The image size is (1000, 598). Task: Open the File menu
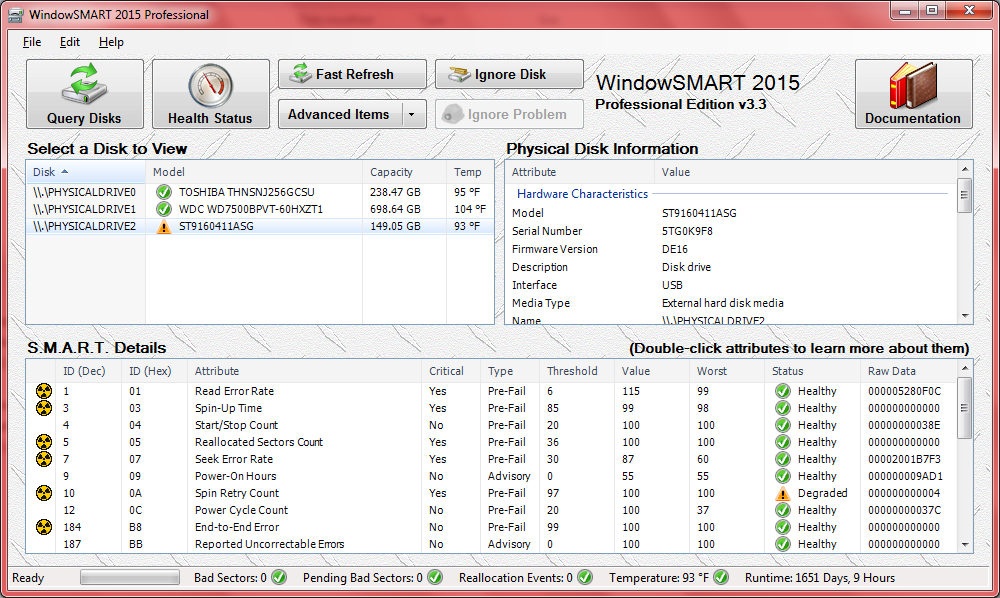tap(32, 42)
